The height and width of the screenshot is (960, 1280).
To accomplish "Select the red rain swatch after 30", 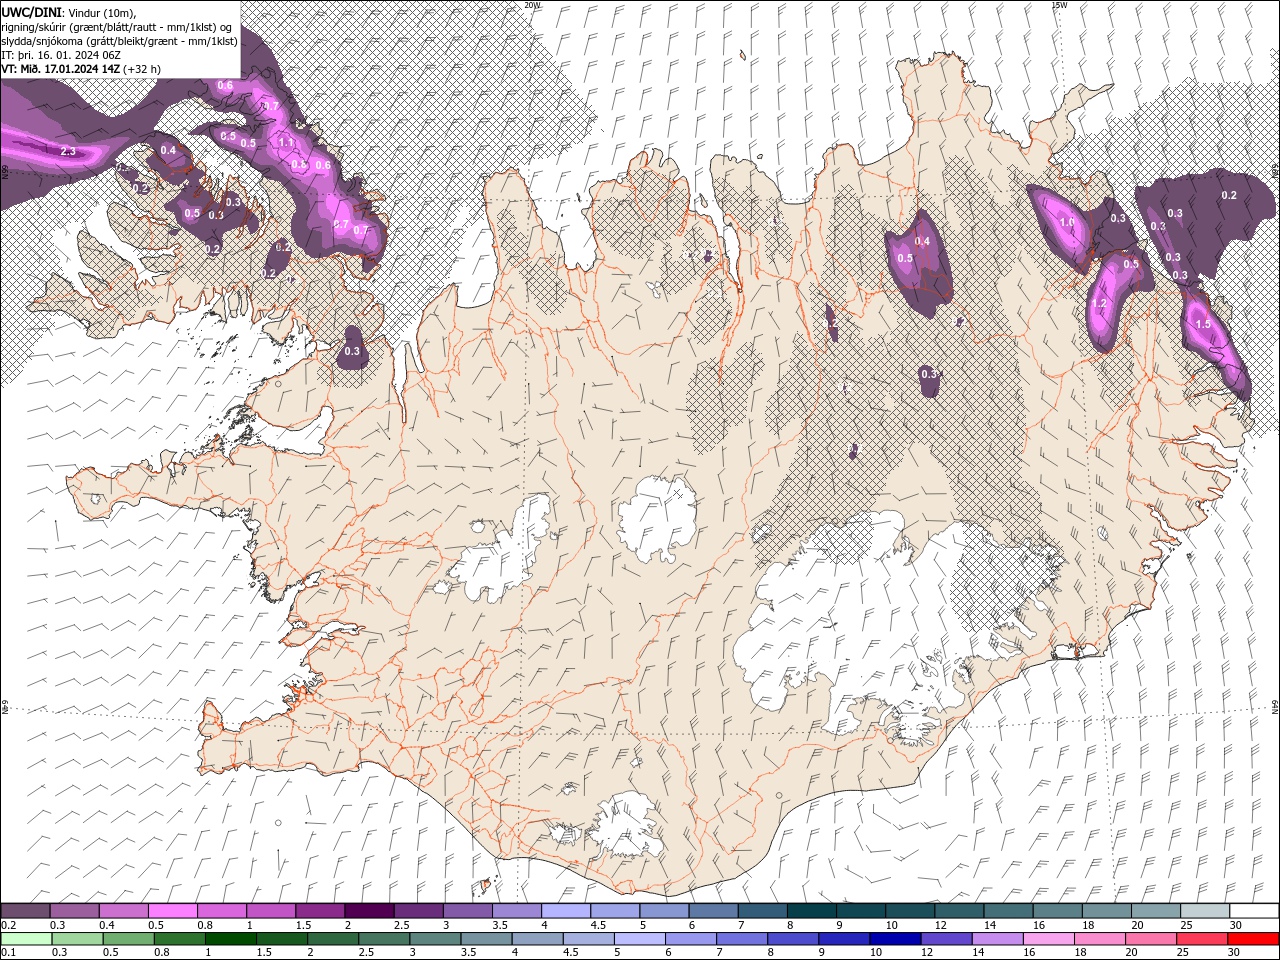I will [x=1253, y=939].
